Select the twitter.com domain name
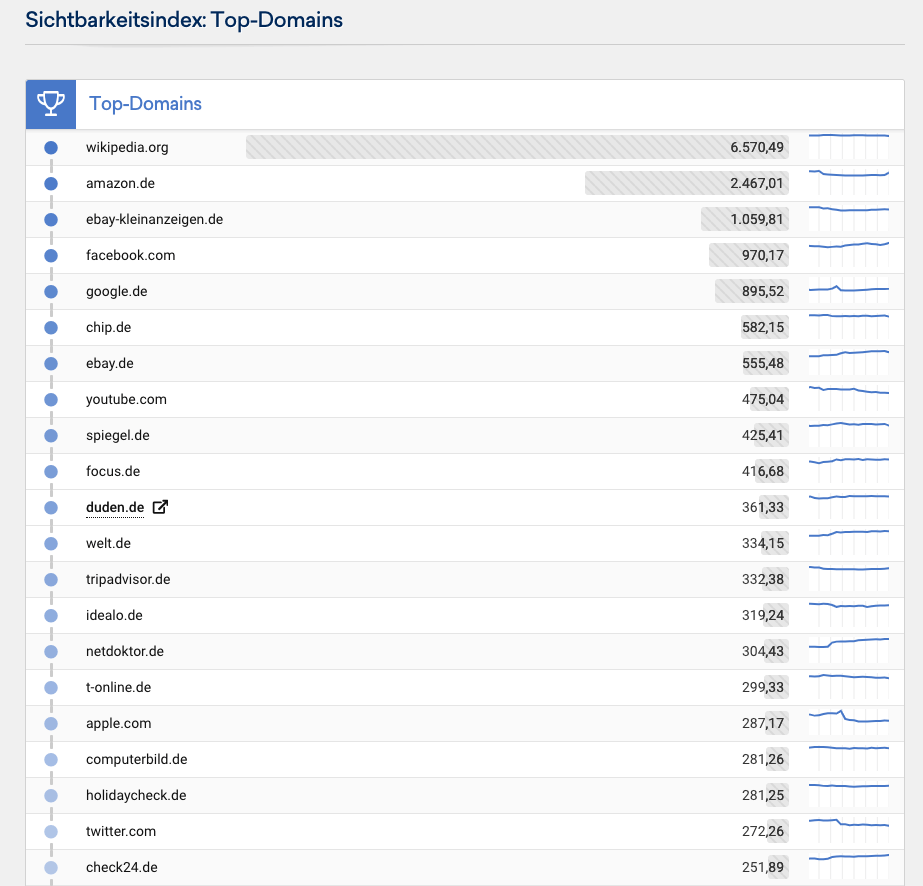 coord(121,831)
